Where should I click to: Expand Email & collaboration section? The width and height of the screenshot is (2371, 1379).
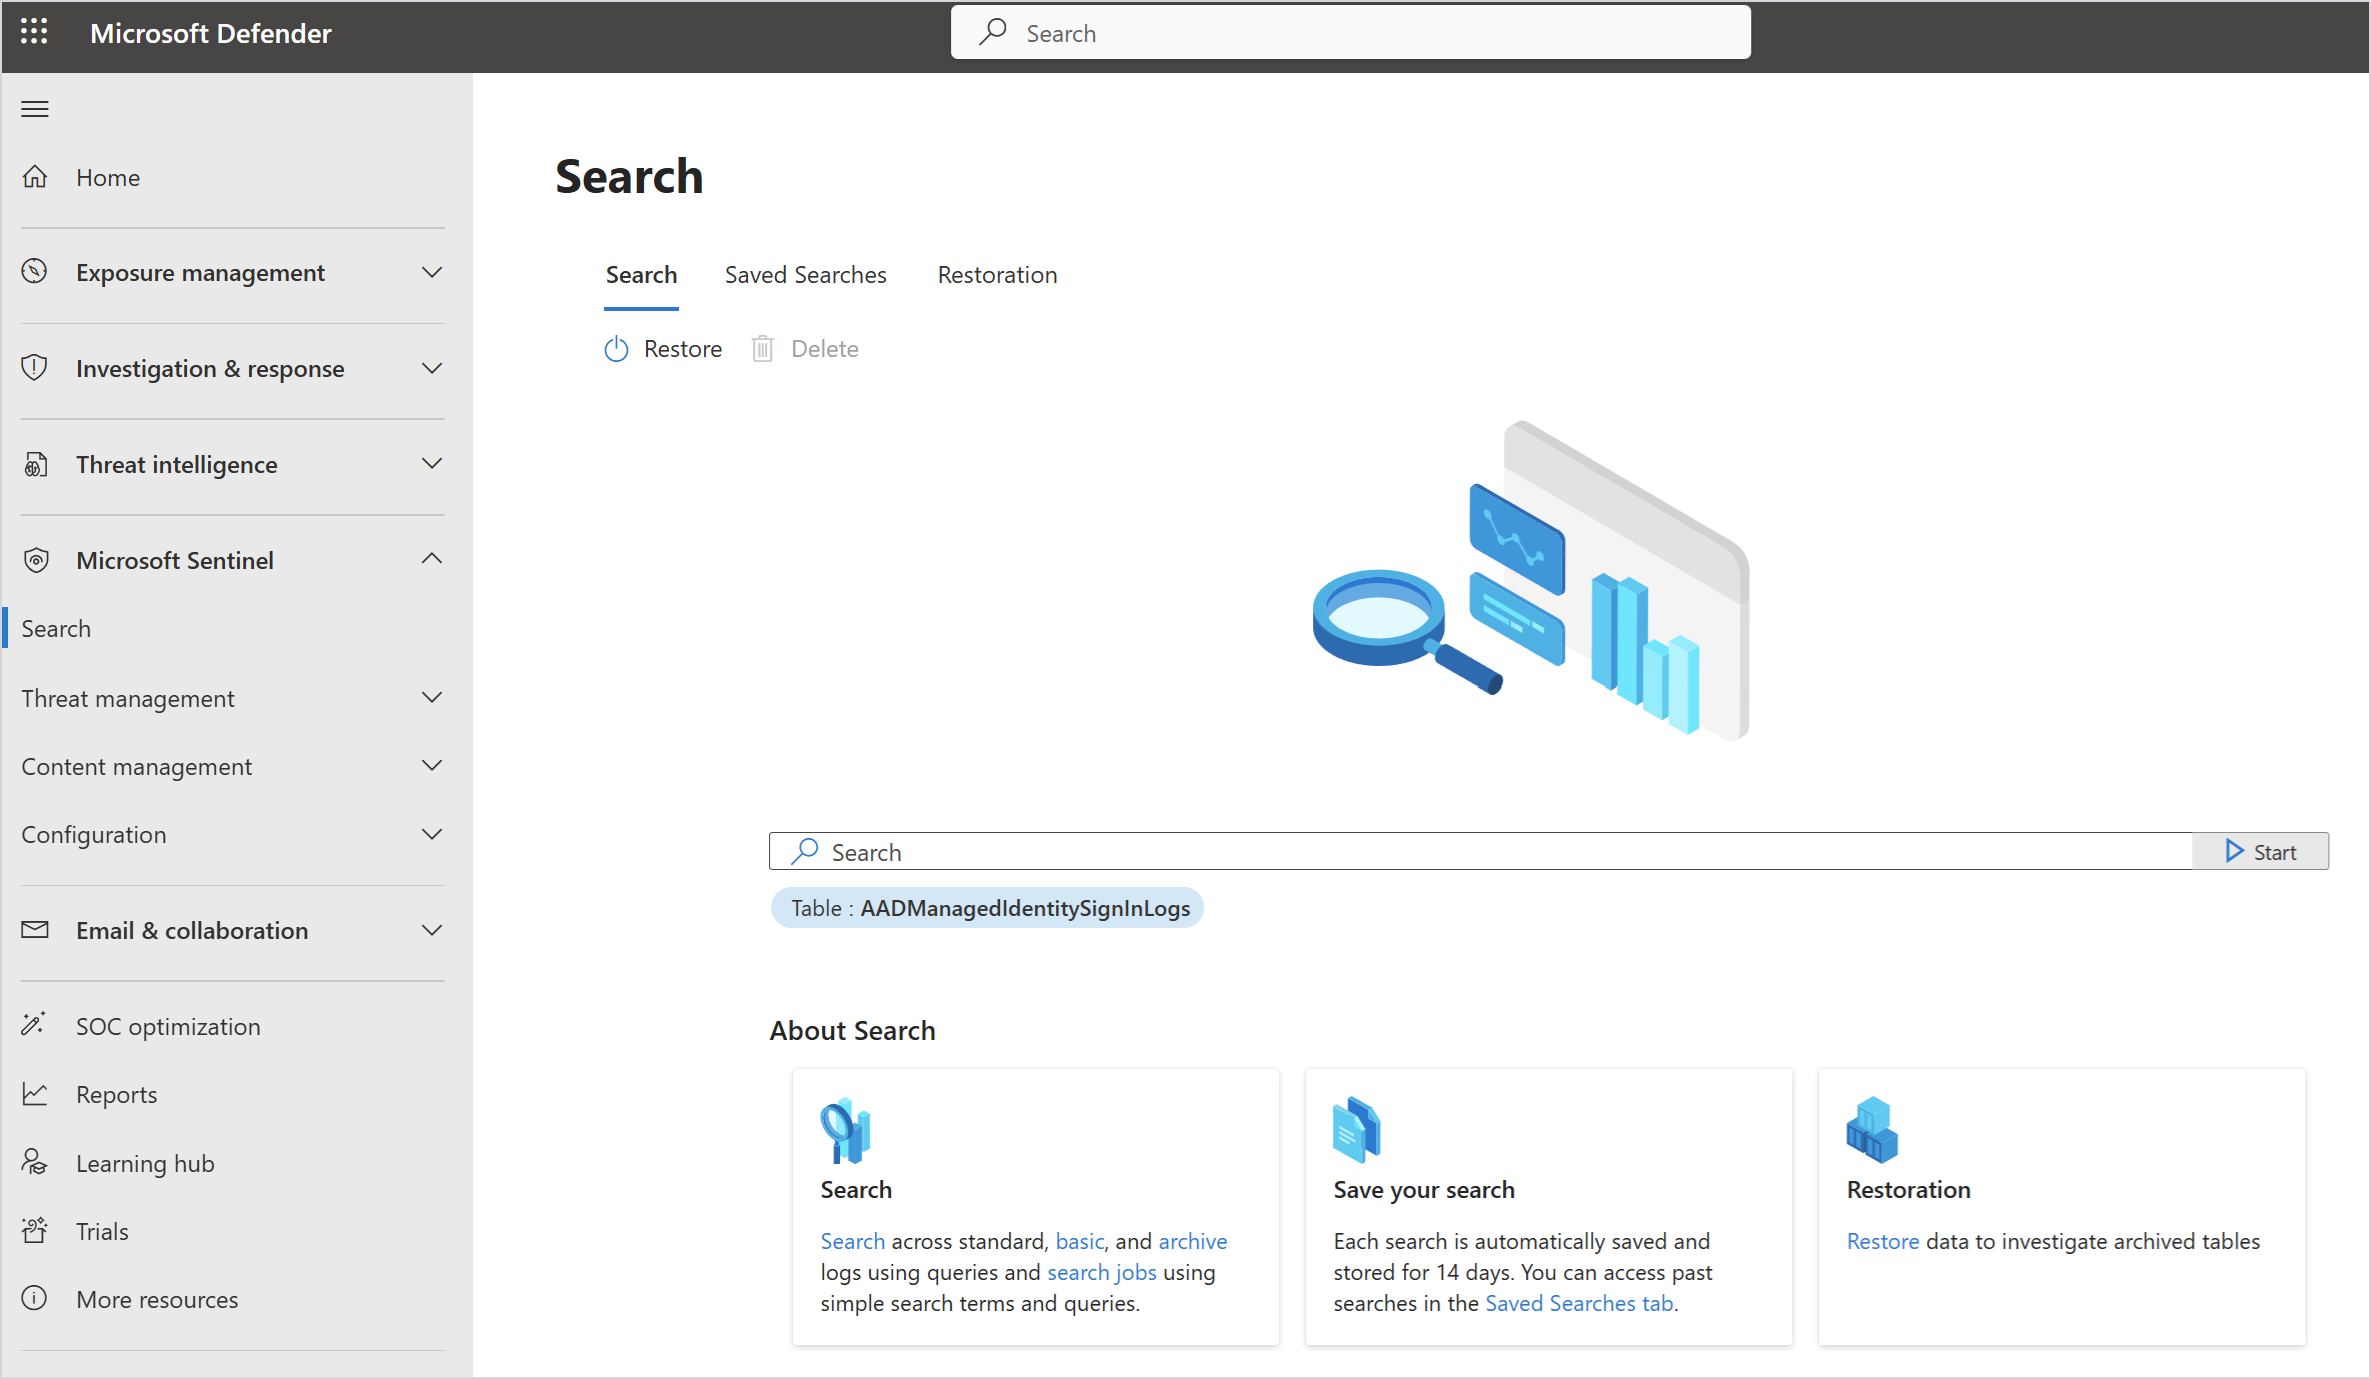(x=431, y=930)
